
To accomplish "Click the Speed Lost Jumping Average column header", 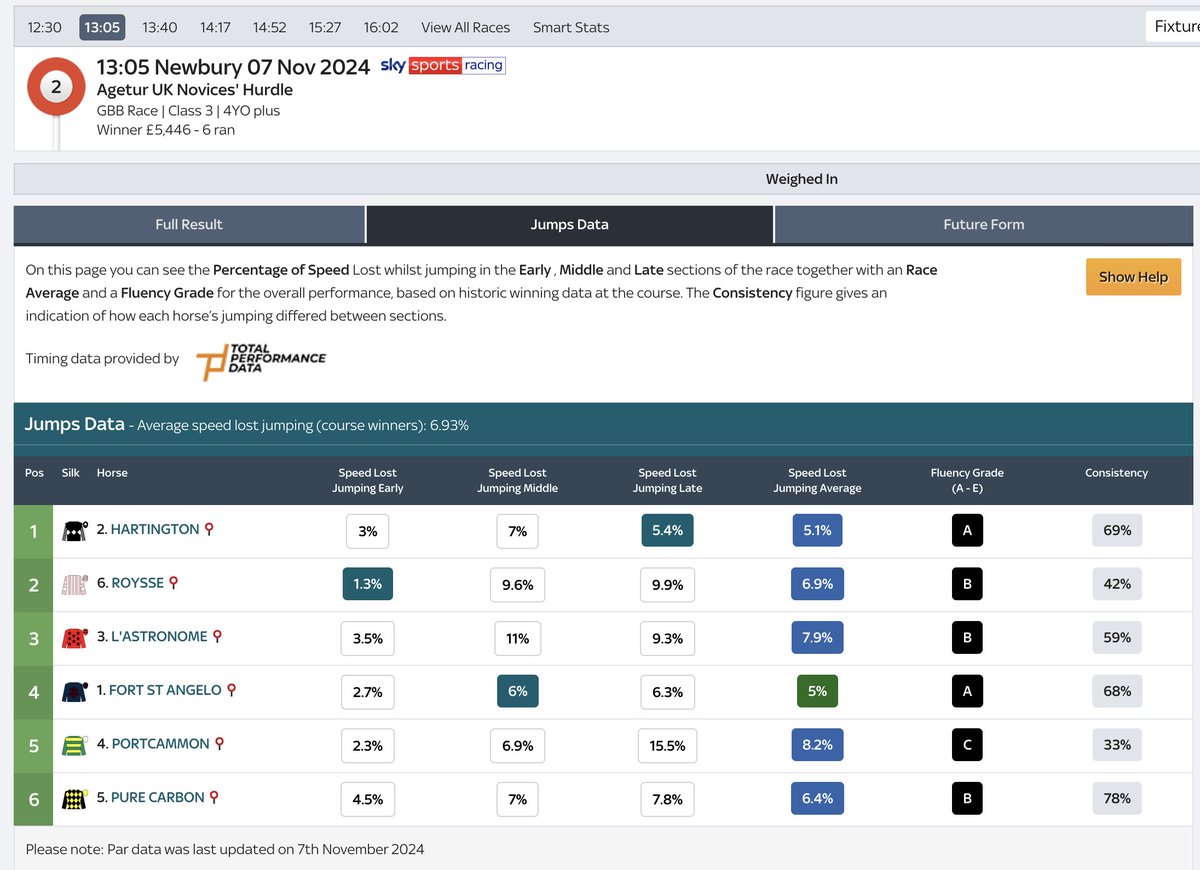I will click(x=817, y=480).
